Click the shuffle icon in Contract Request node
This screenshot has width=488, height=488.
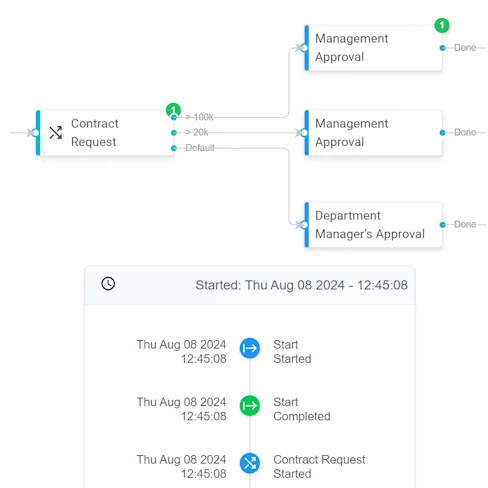click(x=56, y=132)
